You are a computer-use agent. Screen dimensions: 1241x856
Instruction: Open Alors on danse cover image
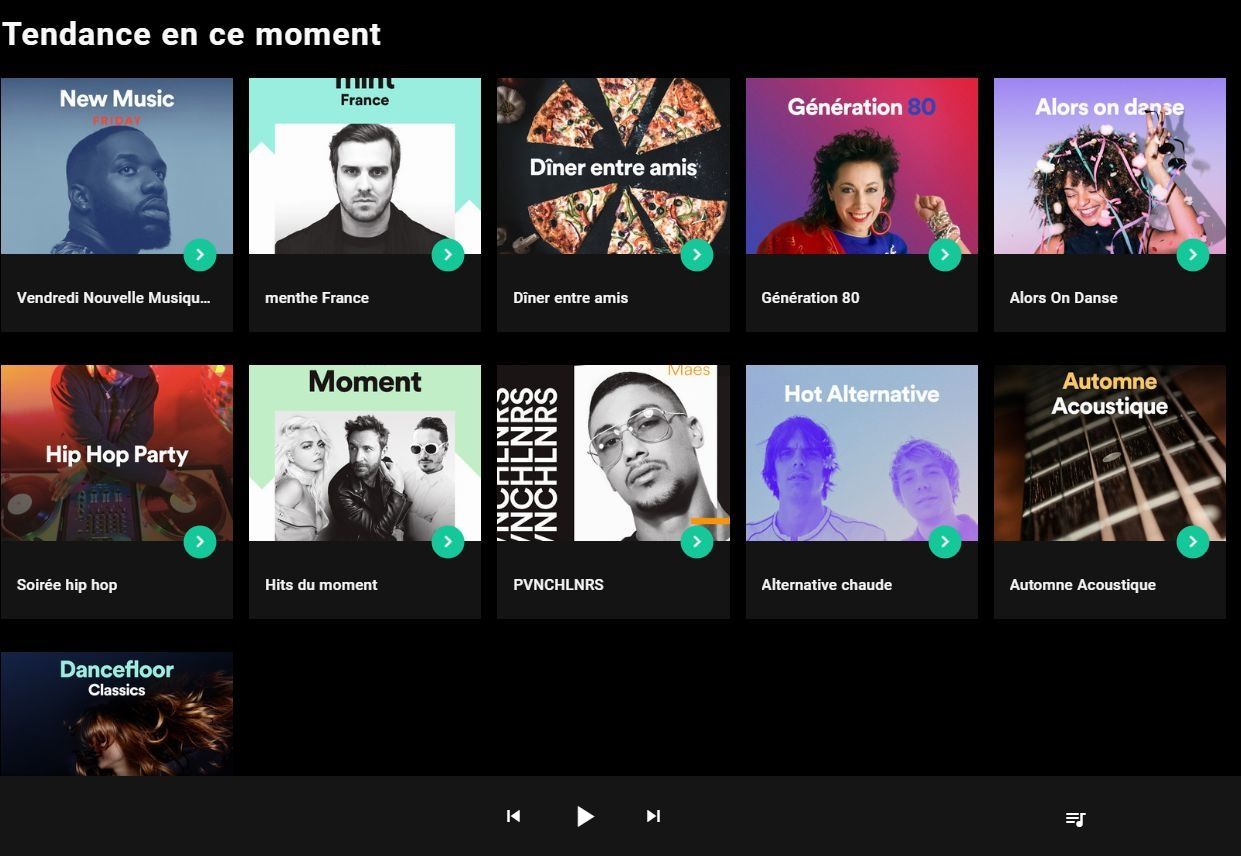(x=1110, y=166)
